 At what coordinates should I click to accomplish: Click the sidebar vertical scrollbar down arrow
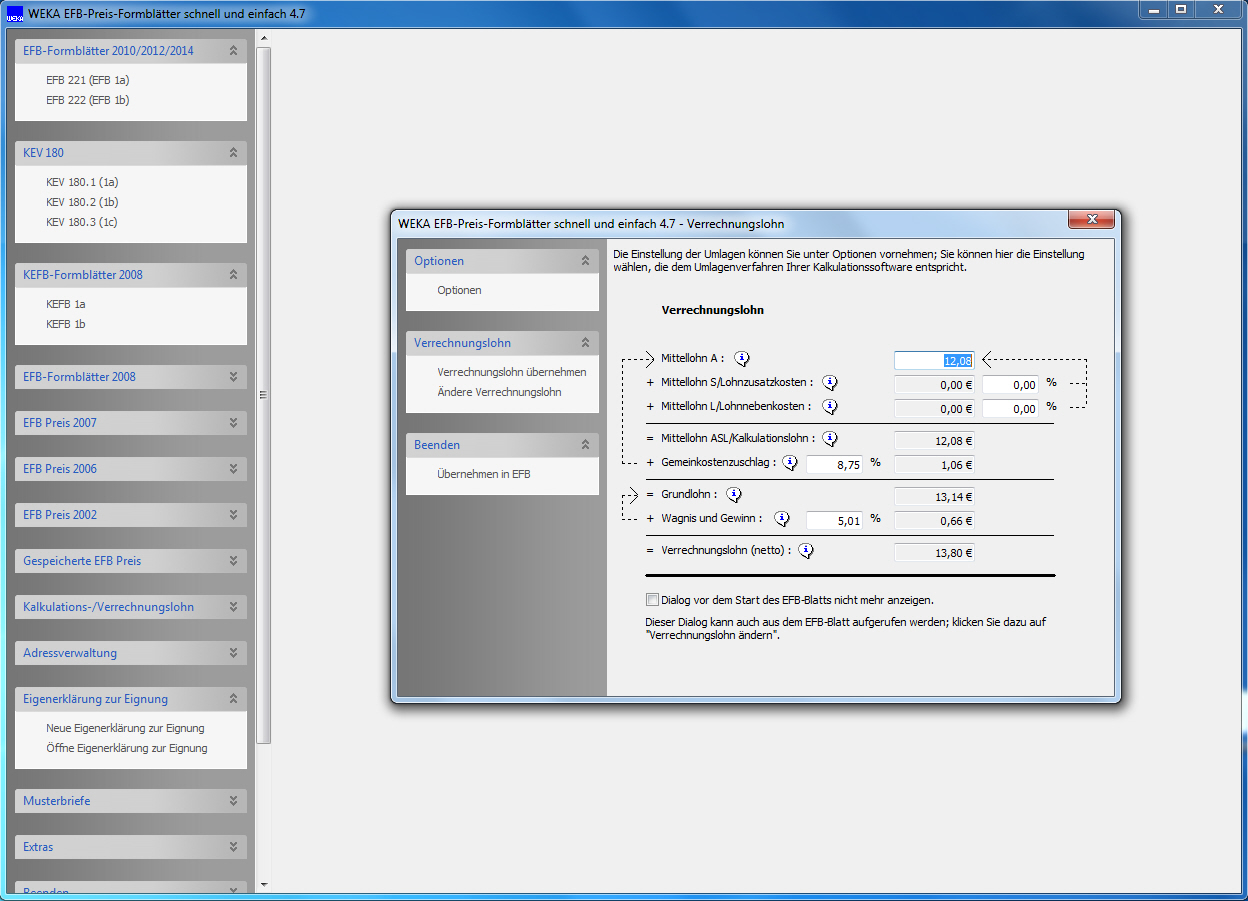coord(264,884)
